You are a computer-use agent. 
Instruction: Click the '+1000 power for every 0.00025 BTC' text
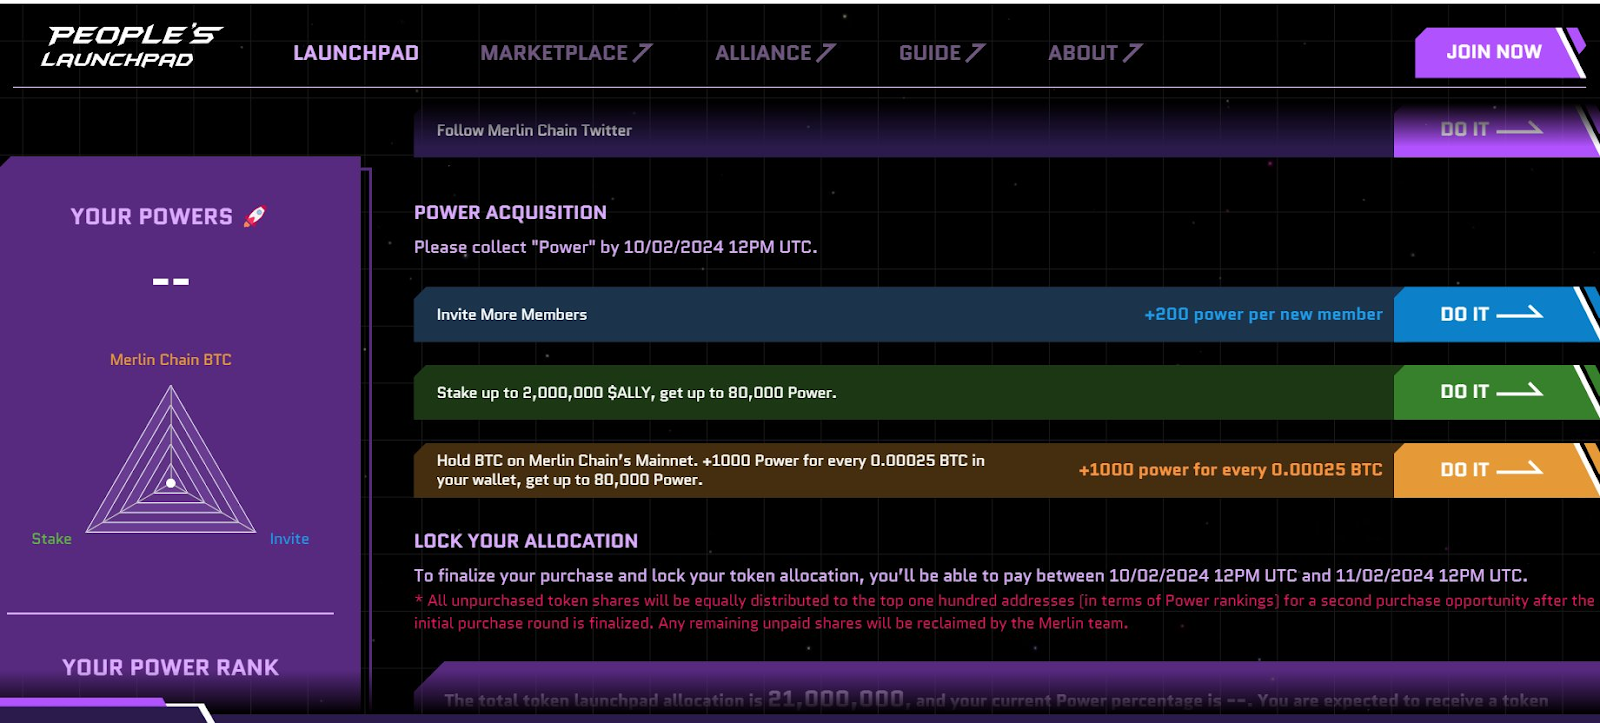coord(1230,470)
